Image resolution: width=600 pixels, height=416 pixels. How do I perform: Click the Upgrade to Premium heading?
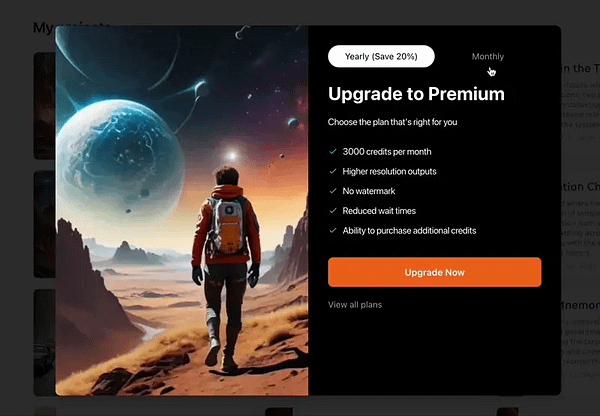pyautogui.click(x=416, y=94)
